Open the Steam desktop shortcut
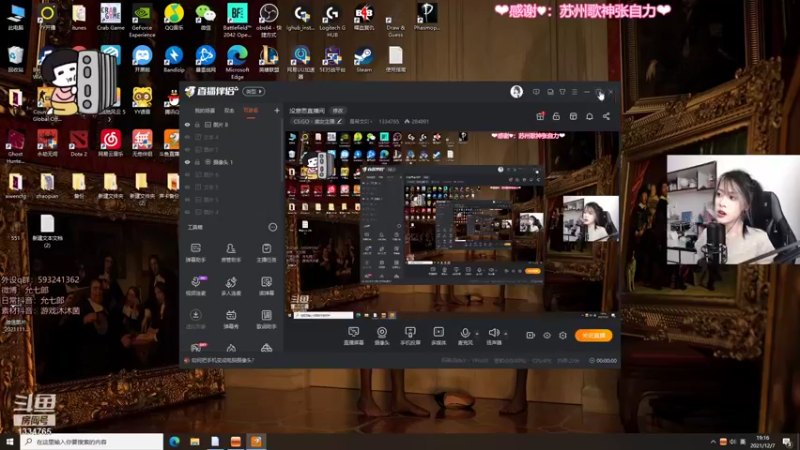The height and width of the screenshot is (450, 800). pyautogui.click(x=364, y=60)
